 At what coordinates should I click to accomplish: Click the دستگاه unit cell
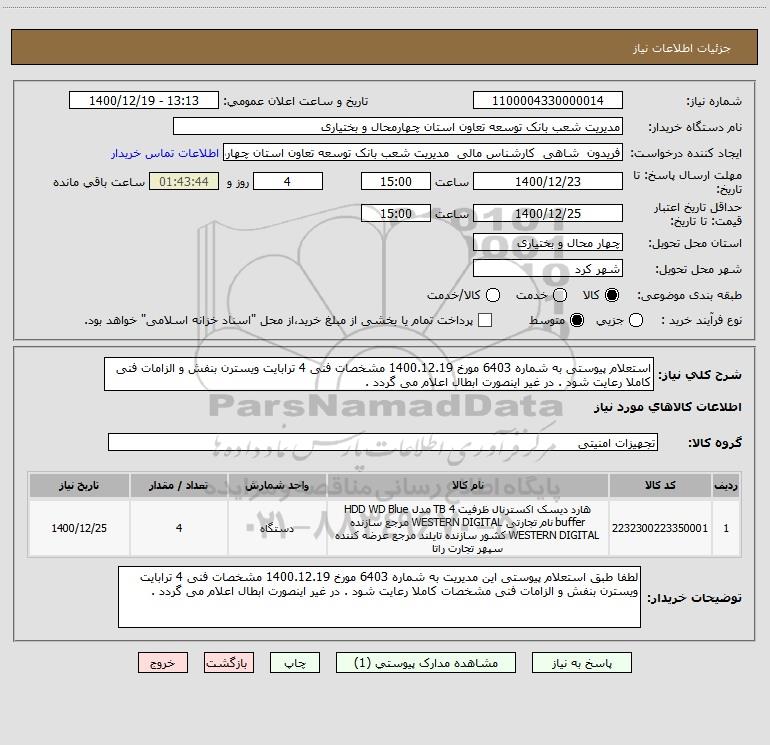(x=277, y=528)
